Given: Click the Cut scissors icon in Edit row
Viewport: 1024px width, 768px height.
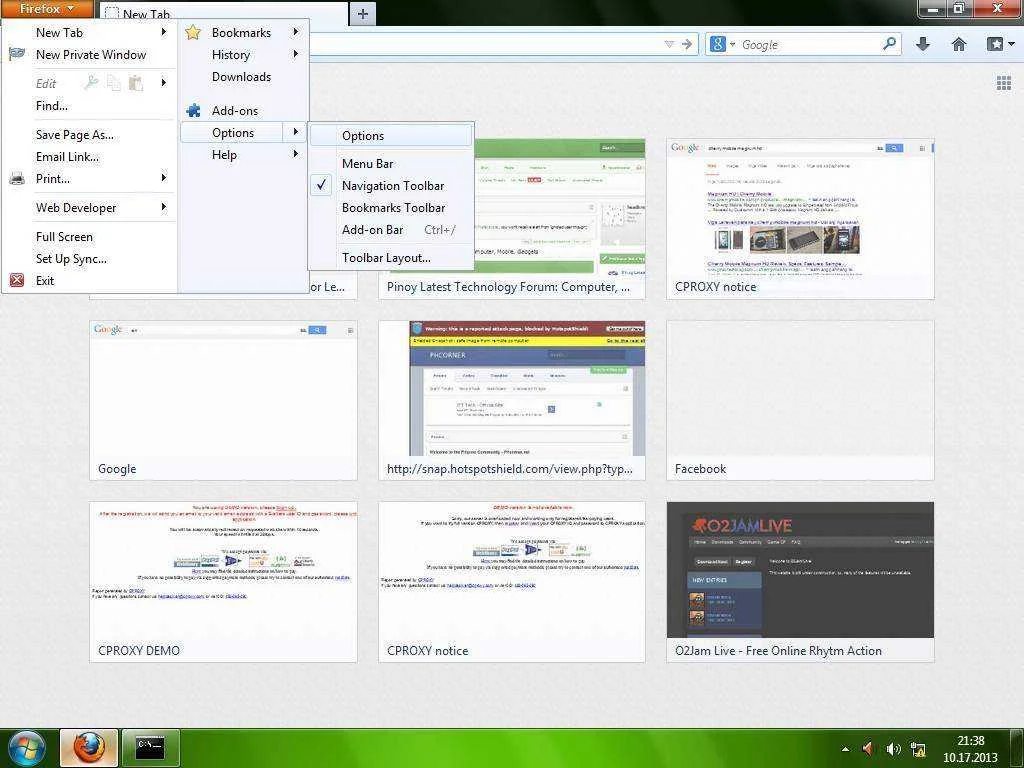Looking at the screenshot, I should (x=91, y=83).
